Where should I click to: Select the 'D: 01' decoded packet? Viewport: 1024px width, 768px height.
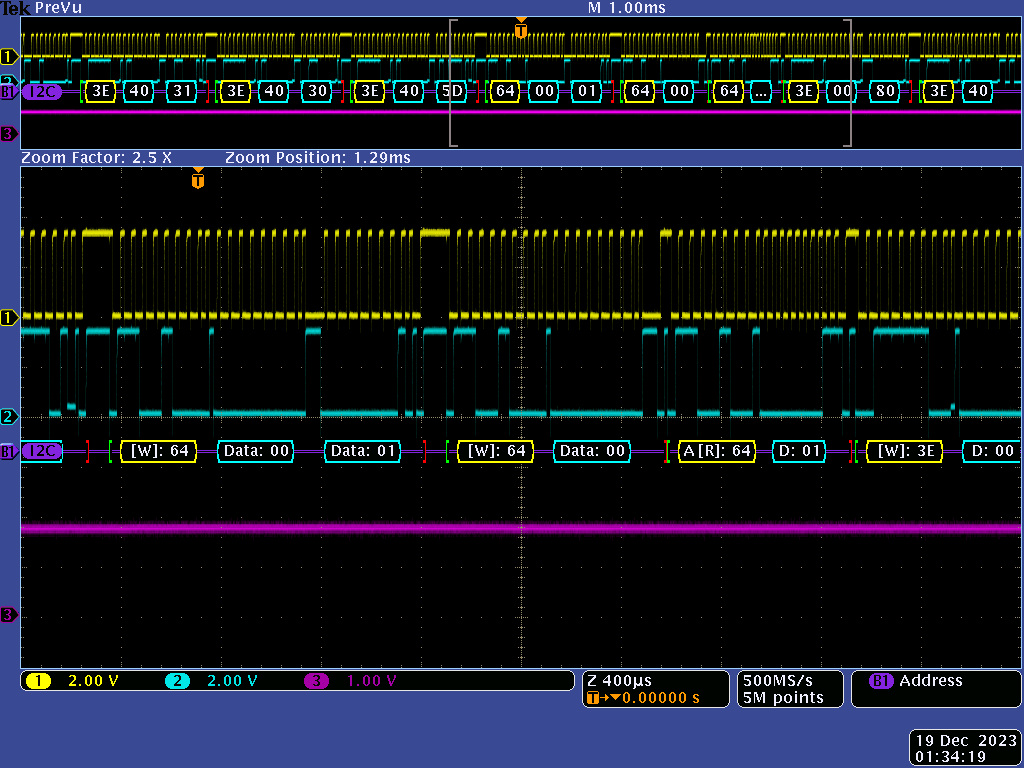click(x=799, y=451)
